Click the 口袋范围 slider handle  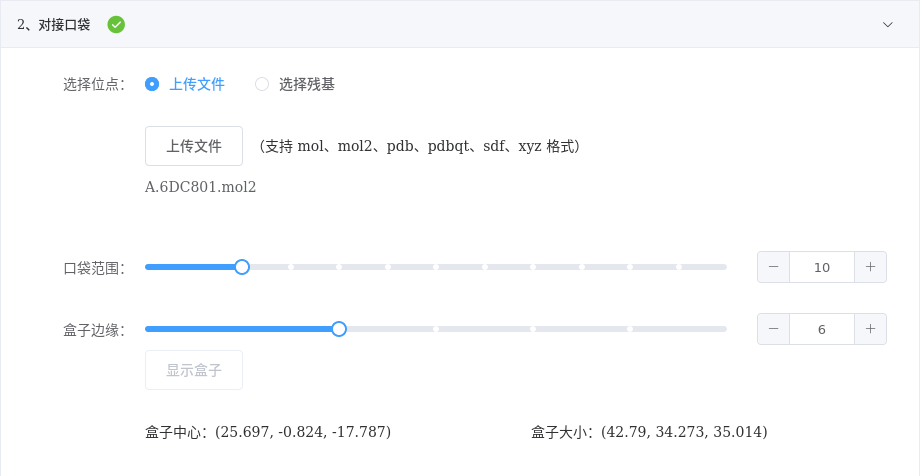[x=242, y=267]
